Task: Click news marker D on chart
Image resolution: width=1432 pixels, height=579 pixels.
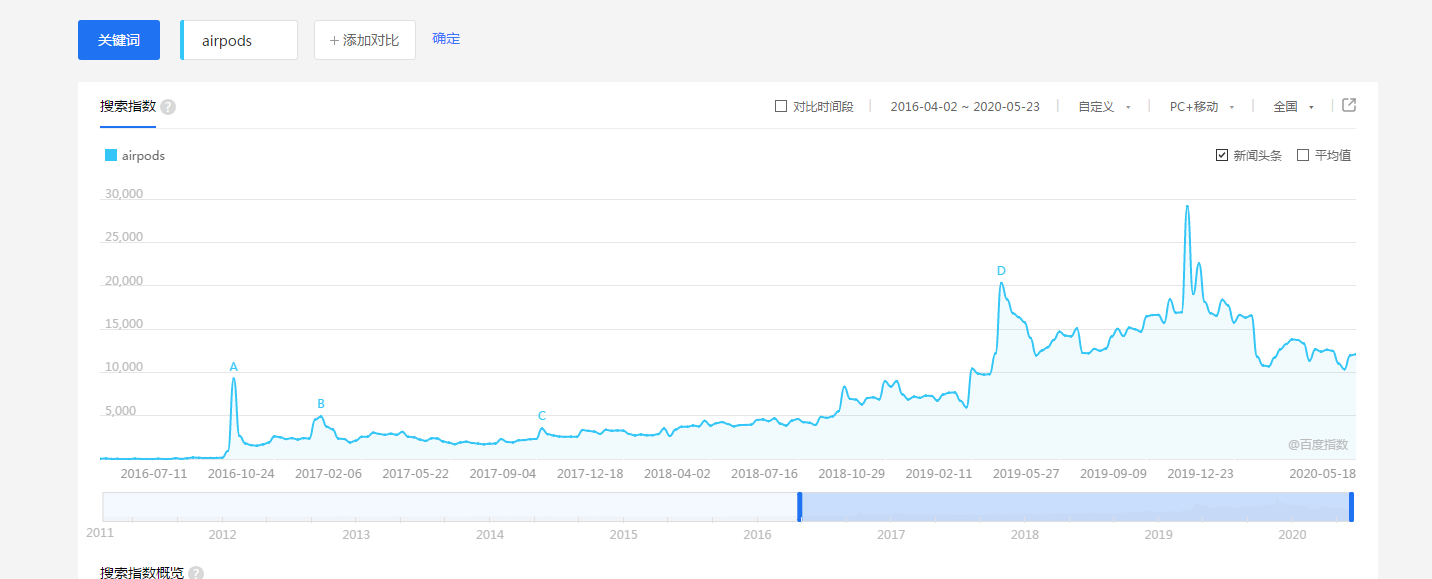Action: click(x=1001, y=271)
